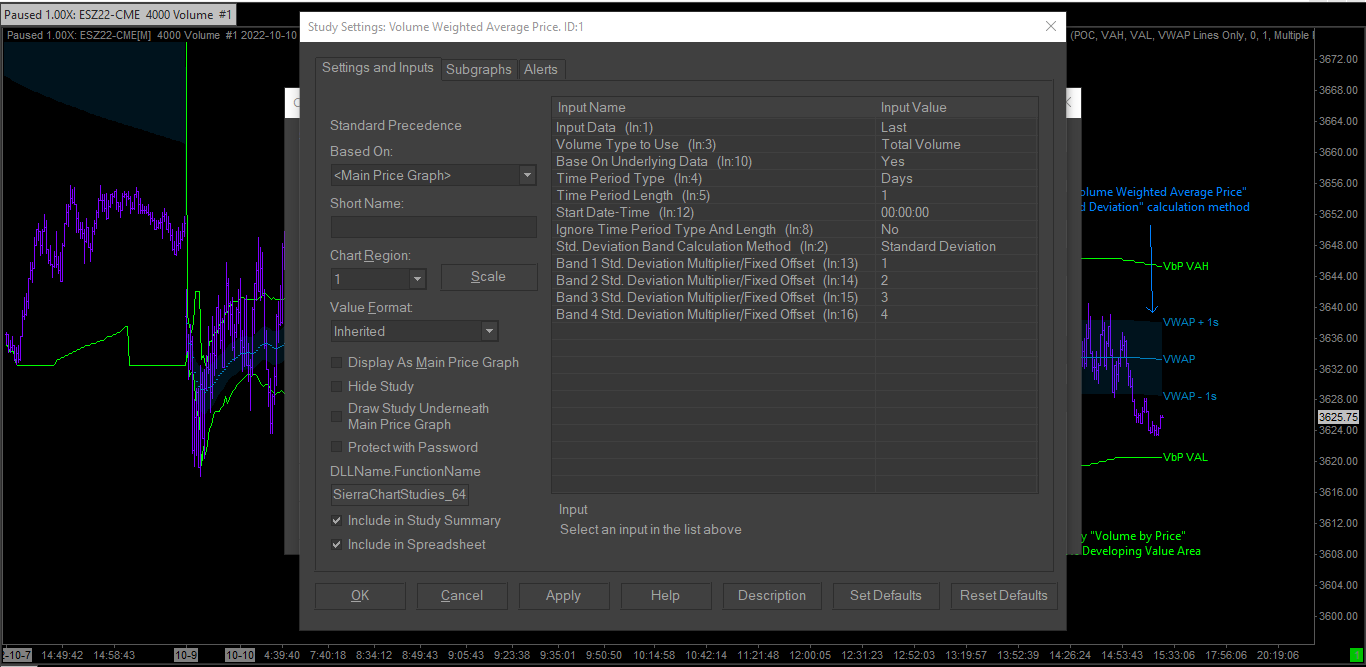This screenshot has height=667, width=1366.
Task: Click Reset Defaults button
Action: [x=1004, y=596]
